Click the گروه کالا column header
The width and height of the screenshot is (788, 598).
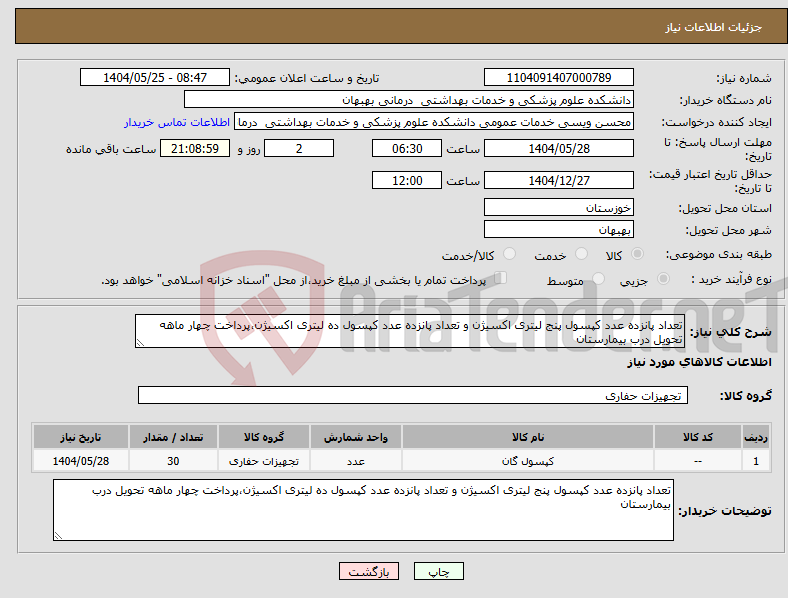click(264, 437)
